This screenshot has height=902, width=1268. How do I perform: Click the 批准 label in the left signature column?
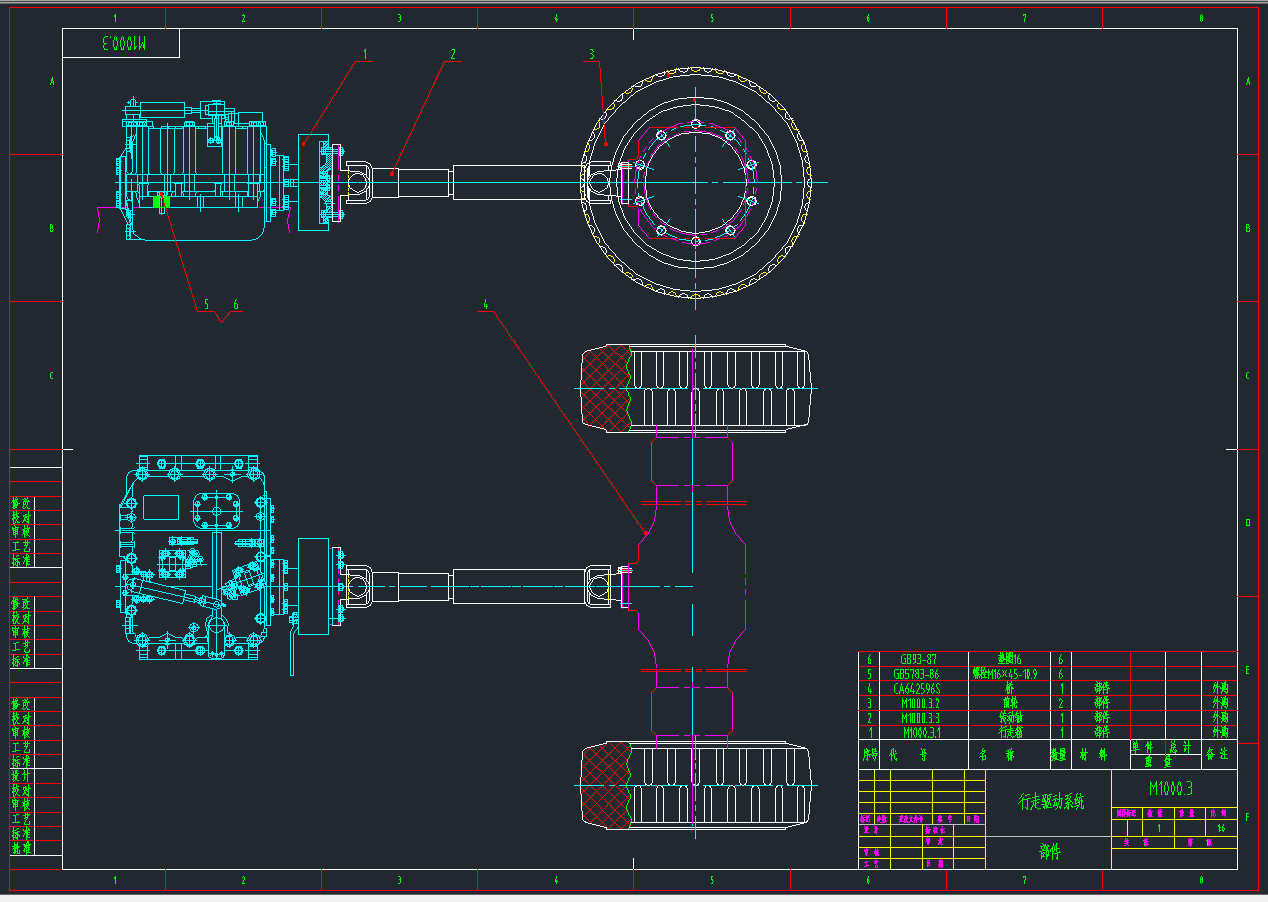click(20, 847)
